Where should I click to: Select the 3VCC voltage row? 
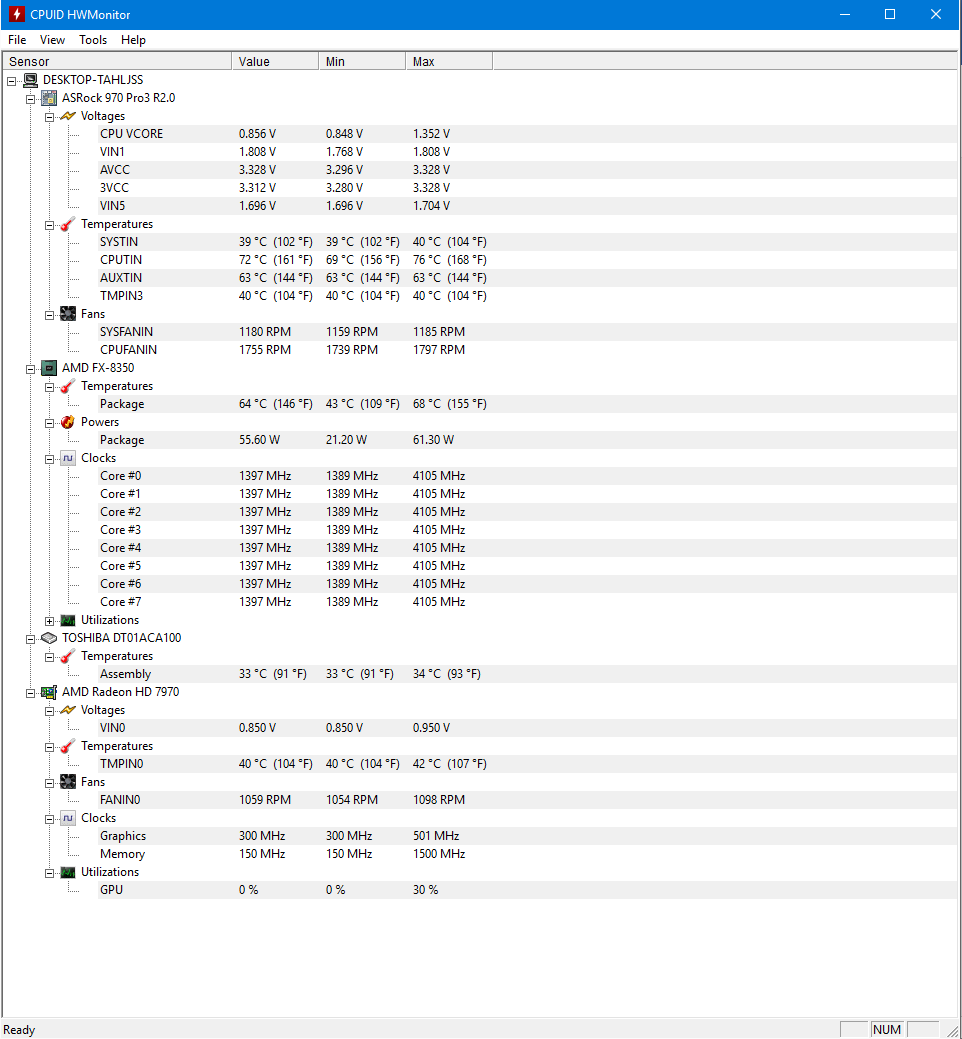pos(527,188)
